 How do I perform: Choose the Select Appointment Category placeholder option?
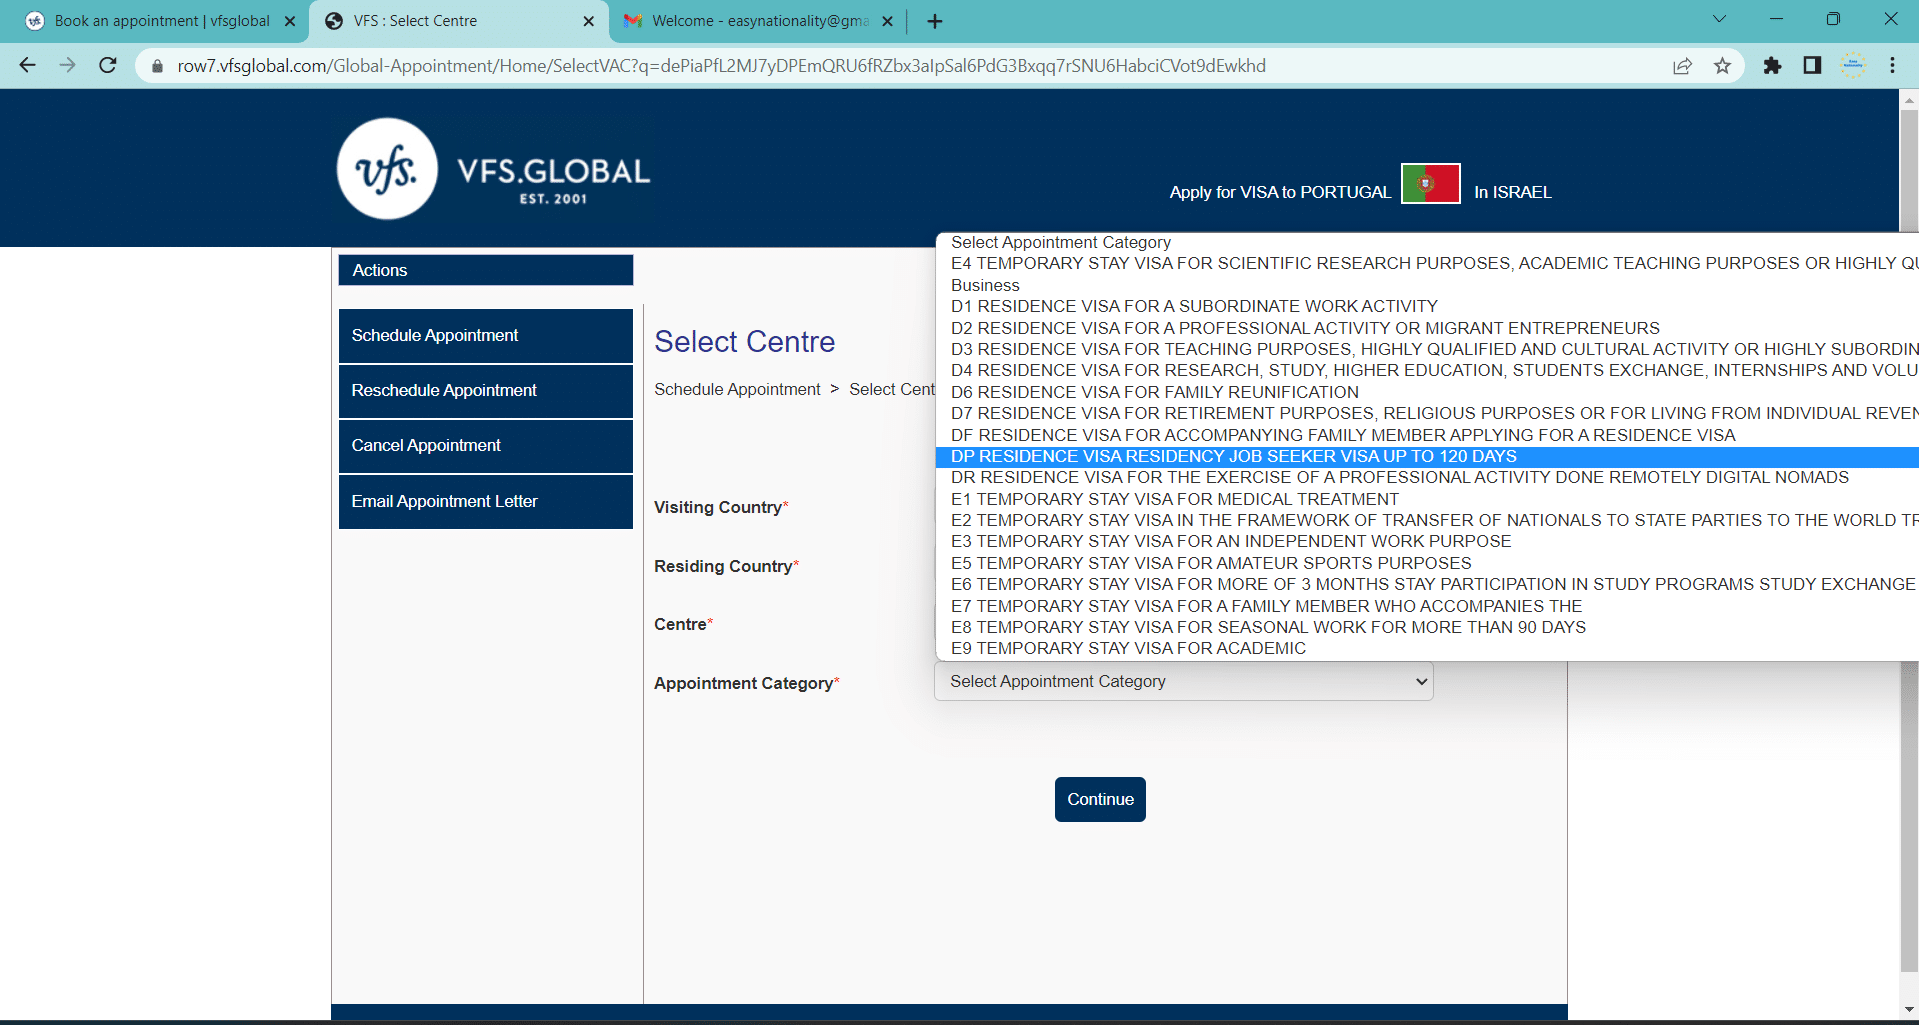[1427, 242]
